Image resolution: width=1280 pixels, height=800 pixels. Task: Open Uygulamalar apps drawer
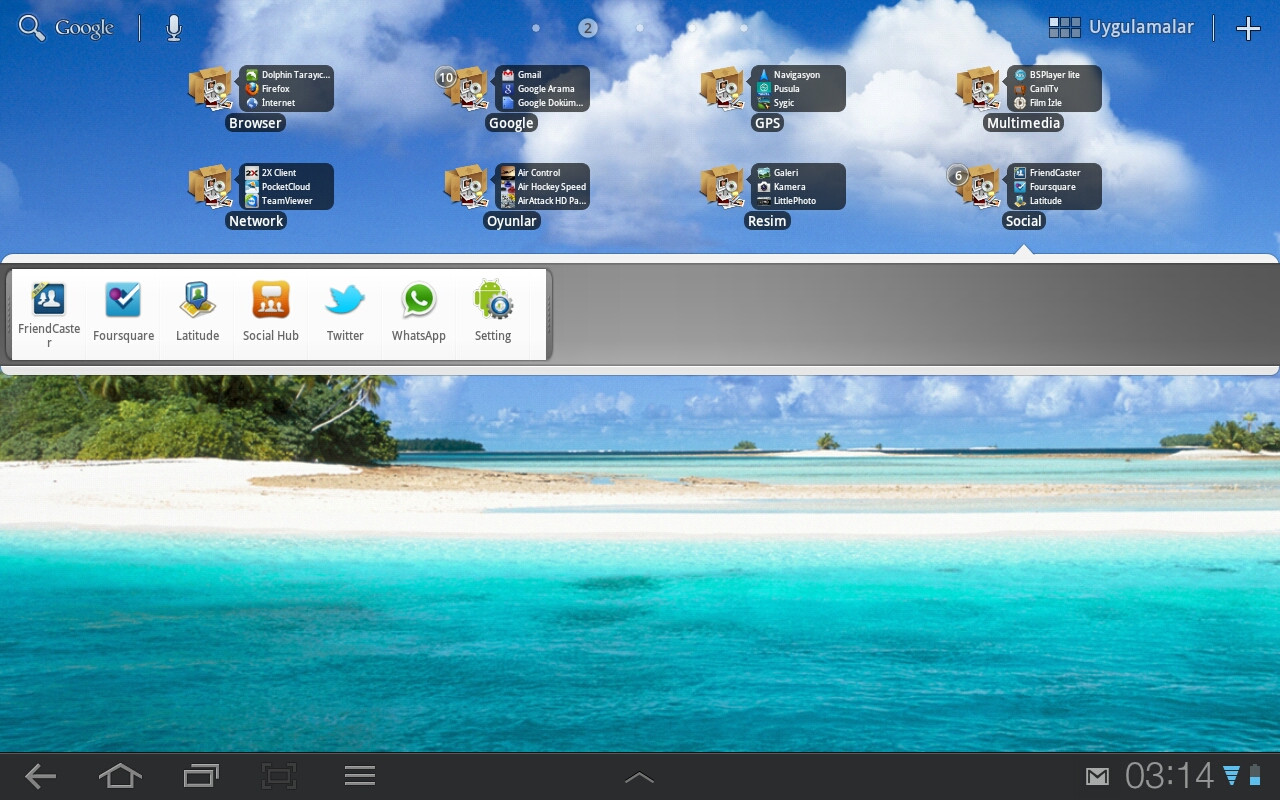pyautogui.click(x=1121, y=28)
